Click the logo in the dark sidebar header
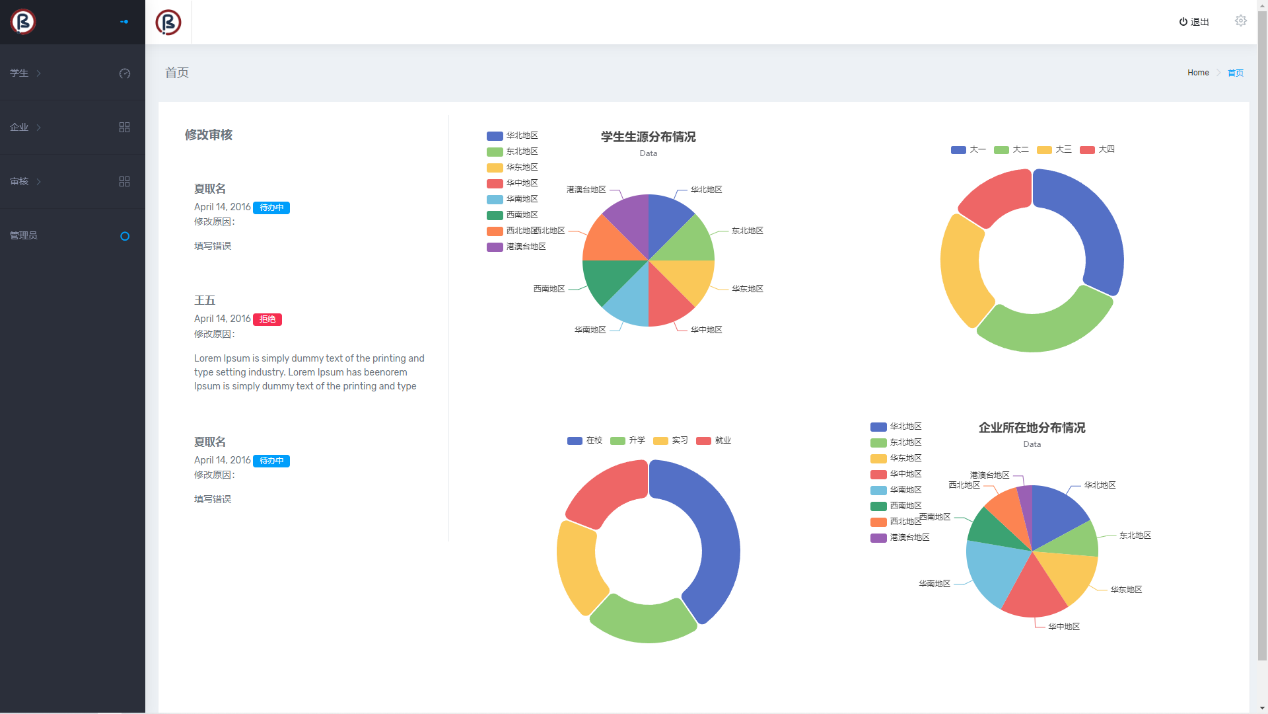Screen dimensions: 1268x714 pos(23,22)
